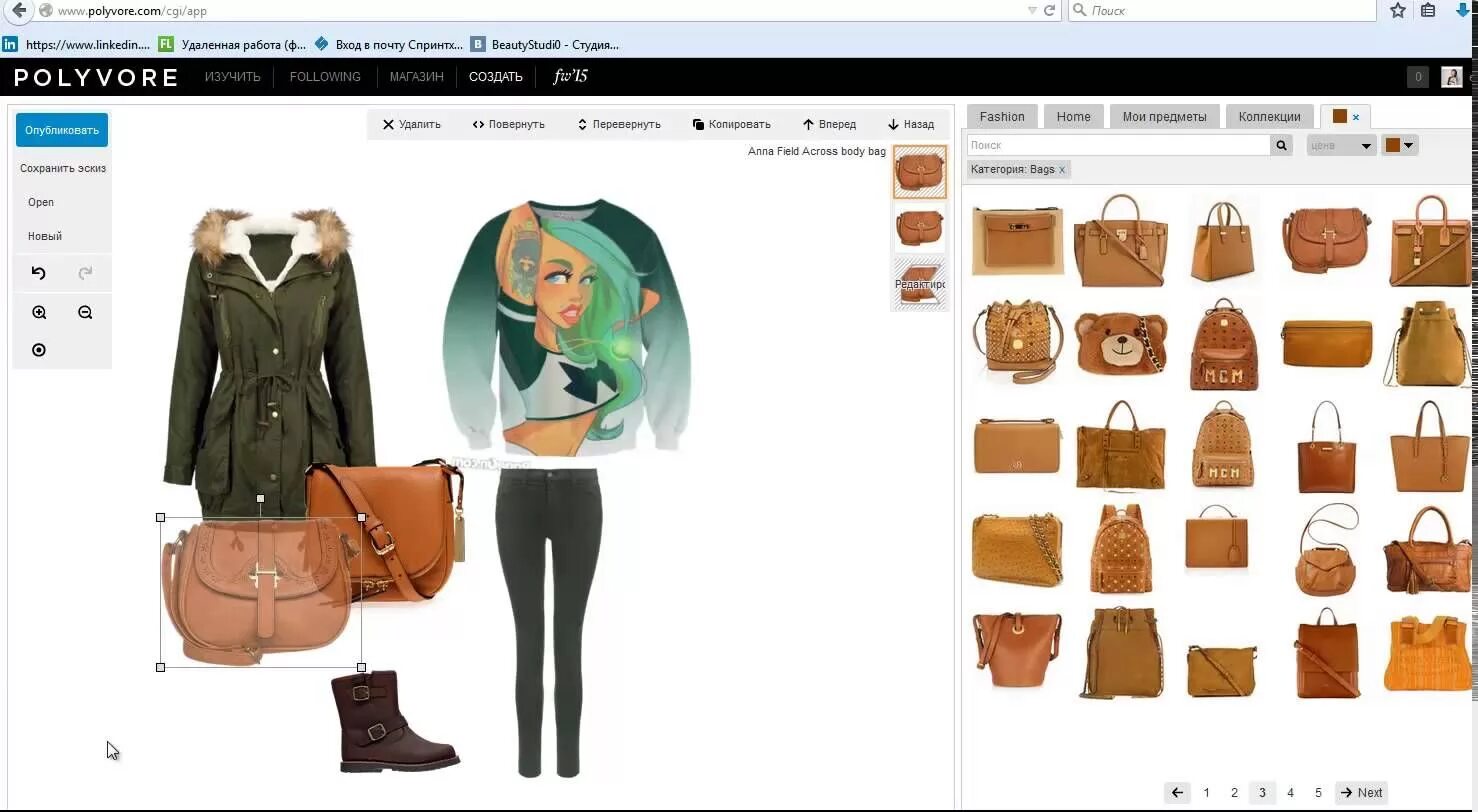The height and width of the screenshot is (812, 1478).
Task: Open the brown color filter dropdown
Action: 1399,145
